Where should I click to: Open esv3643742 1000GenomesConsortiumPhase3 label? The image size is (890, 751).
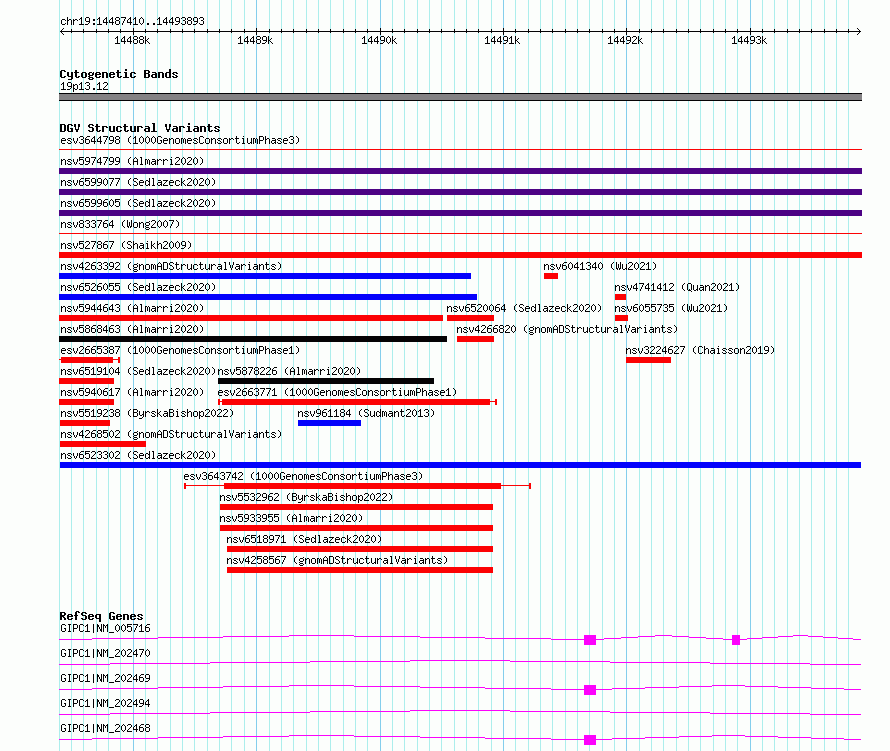[303, 476]
